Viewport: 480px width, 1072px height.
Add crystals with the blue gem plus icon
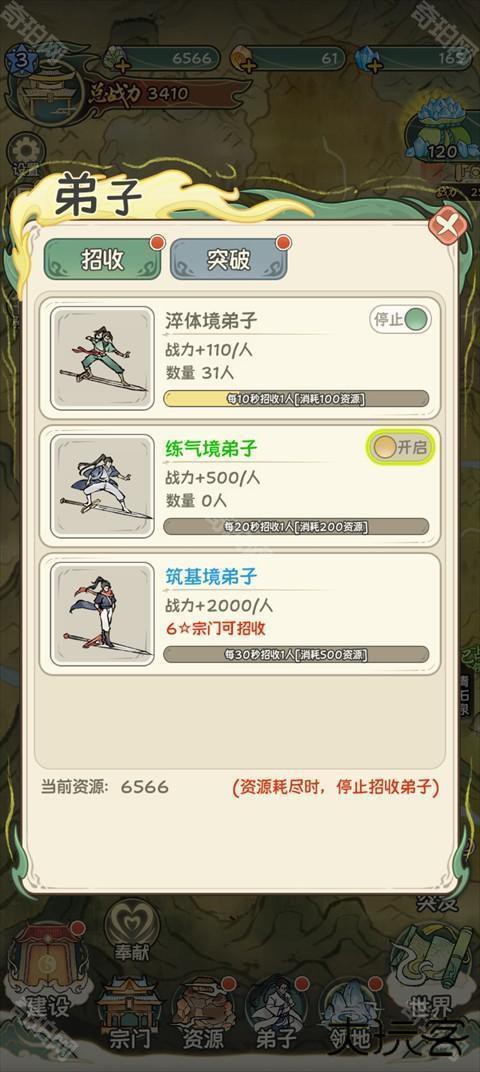373,66
